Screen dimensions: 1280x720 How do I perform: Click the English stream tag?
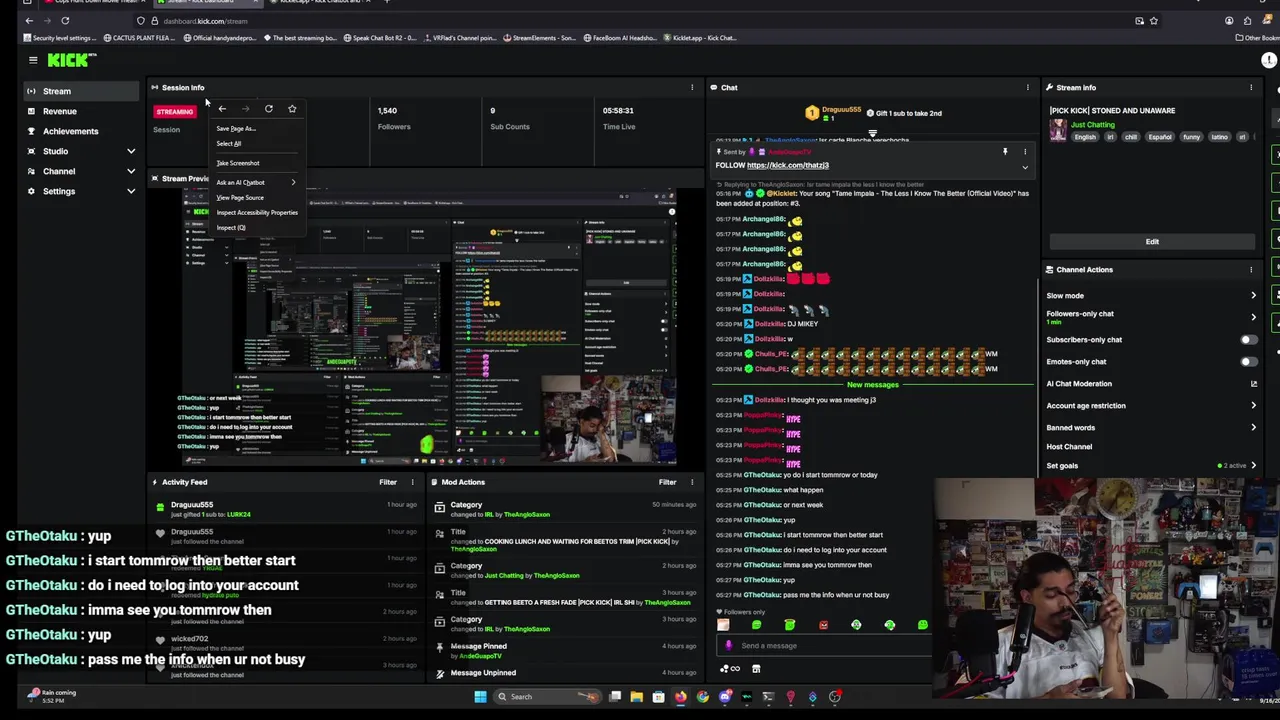(x=1085, y=137)
